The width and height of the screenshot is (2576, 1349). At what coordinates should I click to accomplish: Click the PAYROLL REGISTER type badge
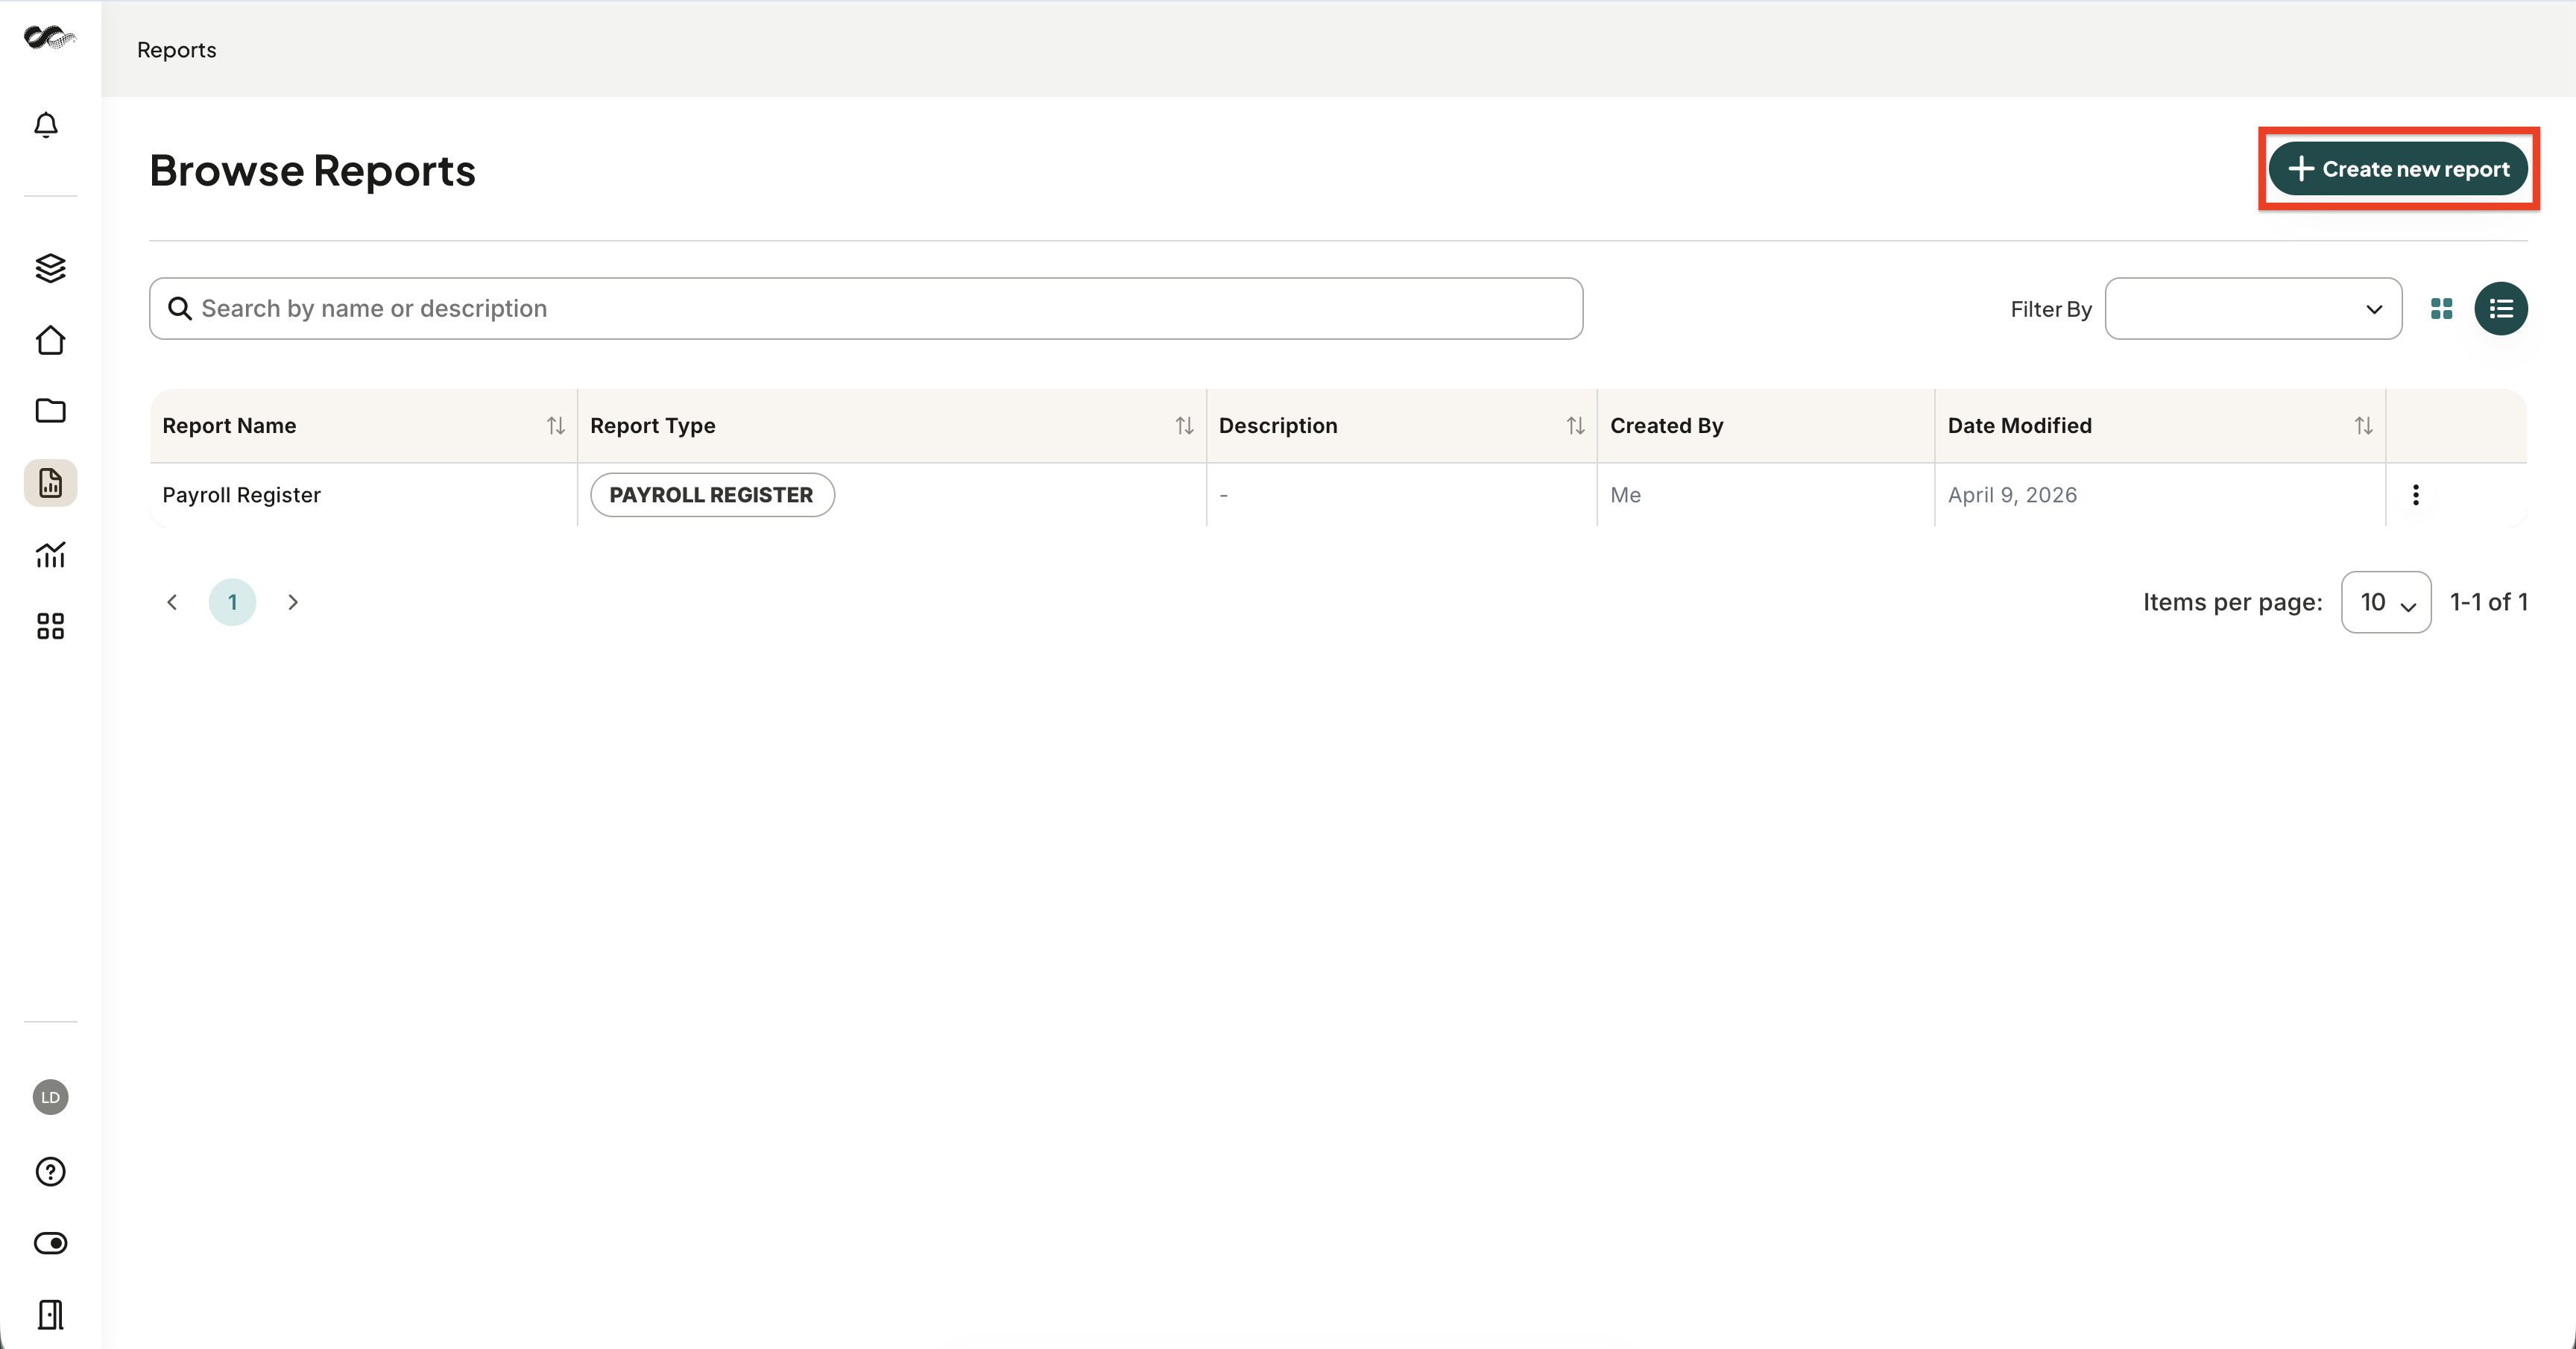pos(712,495)
